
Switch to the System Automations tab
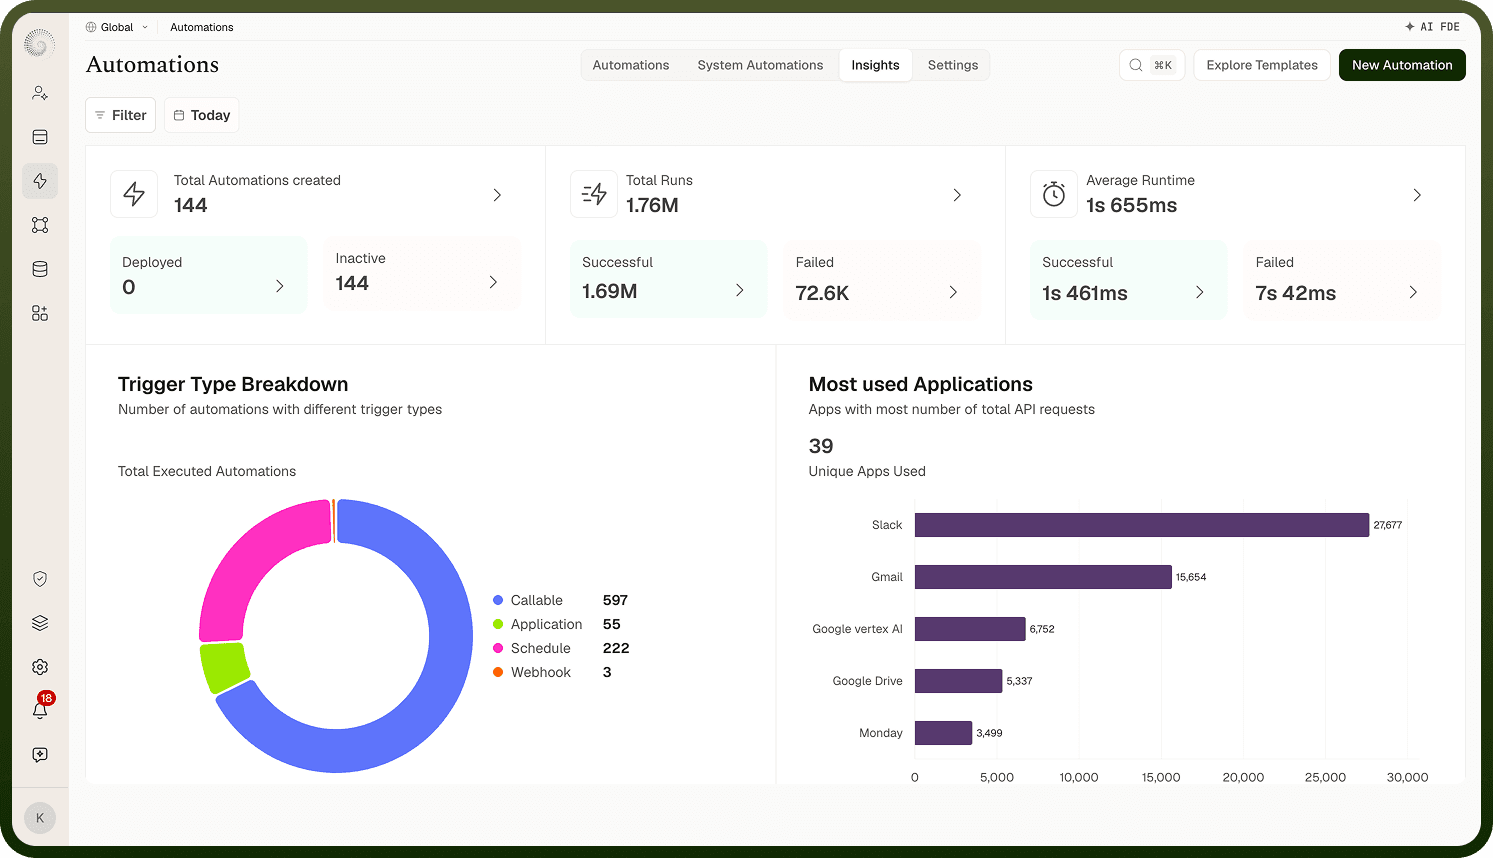760,65
